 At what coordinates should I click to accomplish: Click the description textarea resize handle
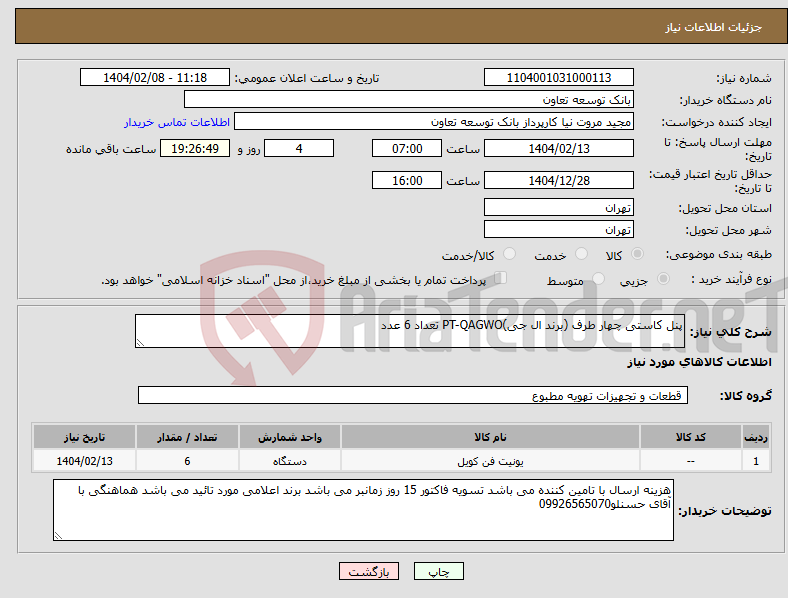click(140, 343)
